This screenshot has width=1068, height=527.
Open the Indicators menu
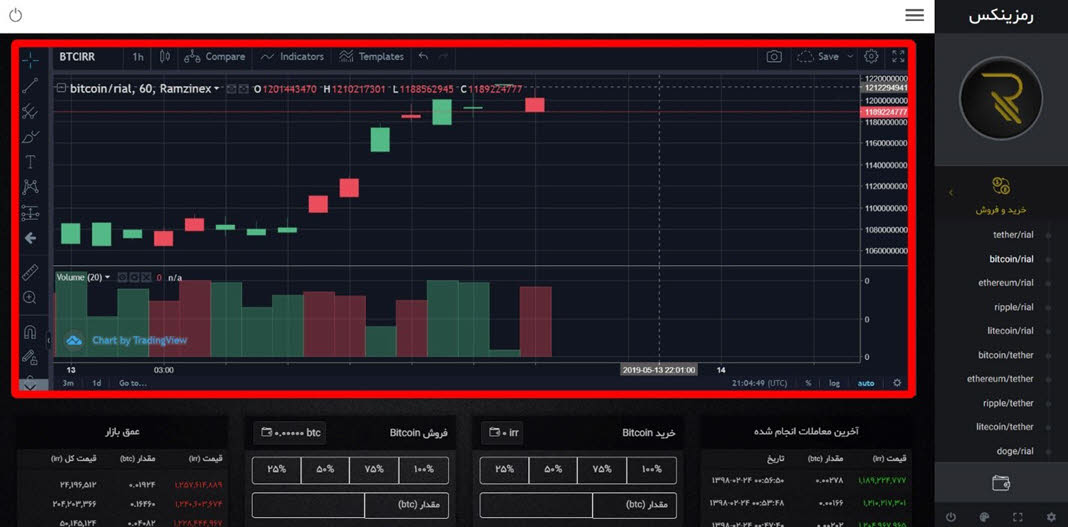tap(292, 57)
